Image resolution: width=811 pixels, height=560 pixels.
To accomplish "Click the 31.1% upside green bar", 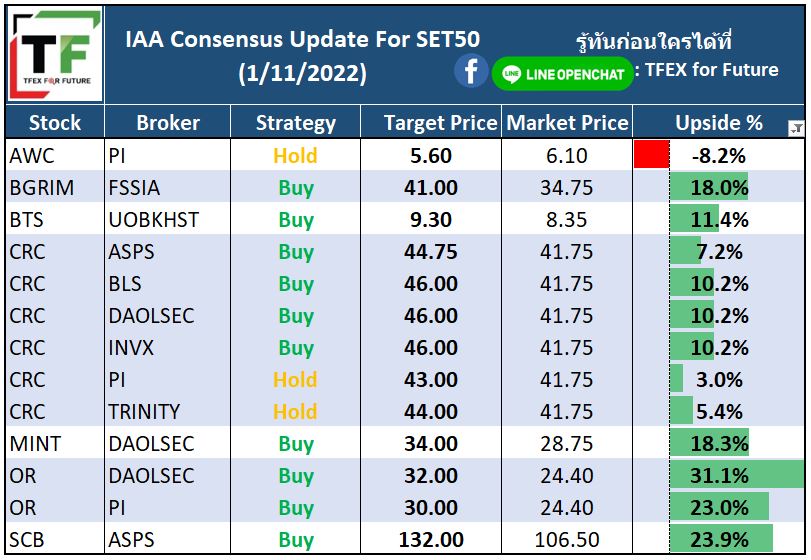I will [x=737, y=475].
